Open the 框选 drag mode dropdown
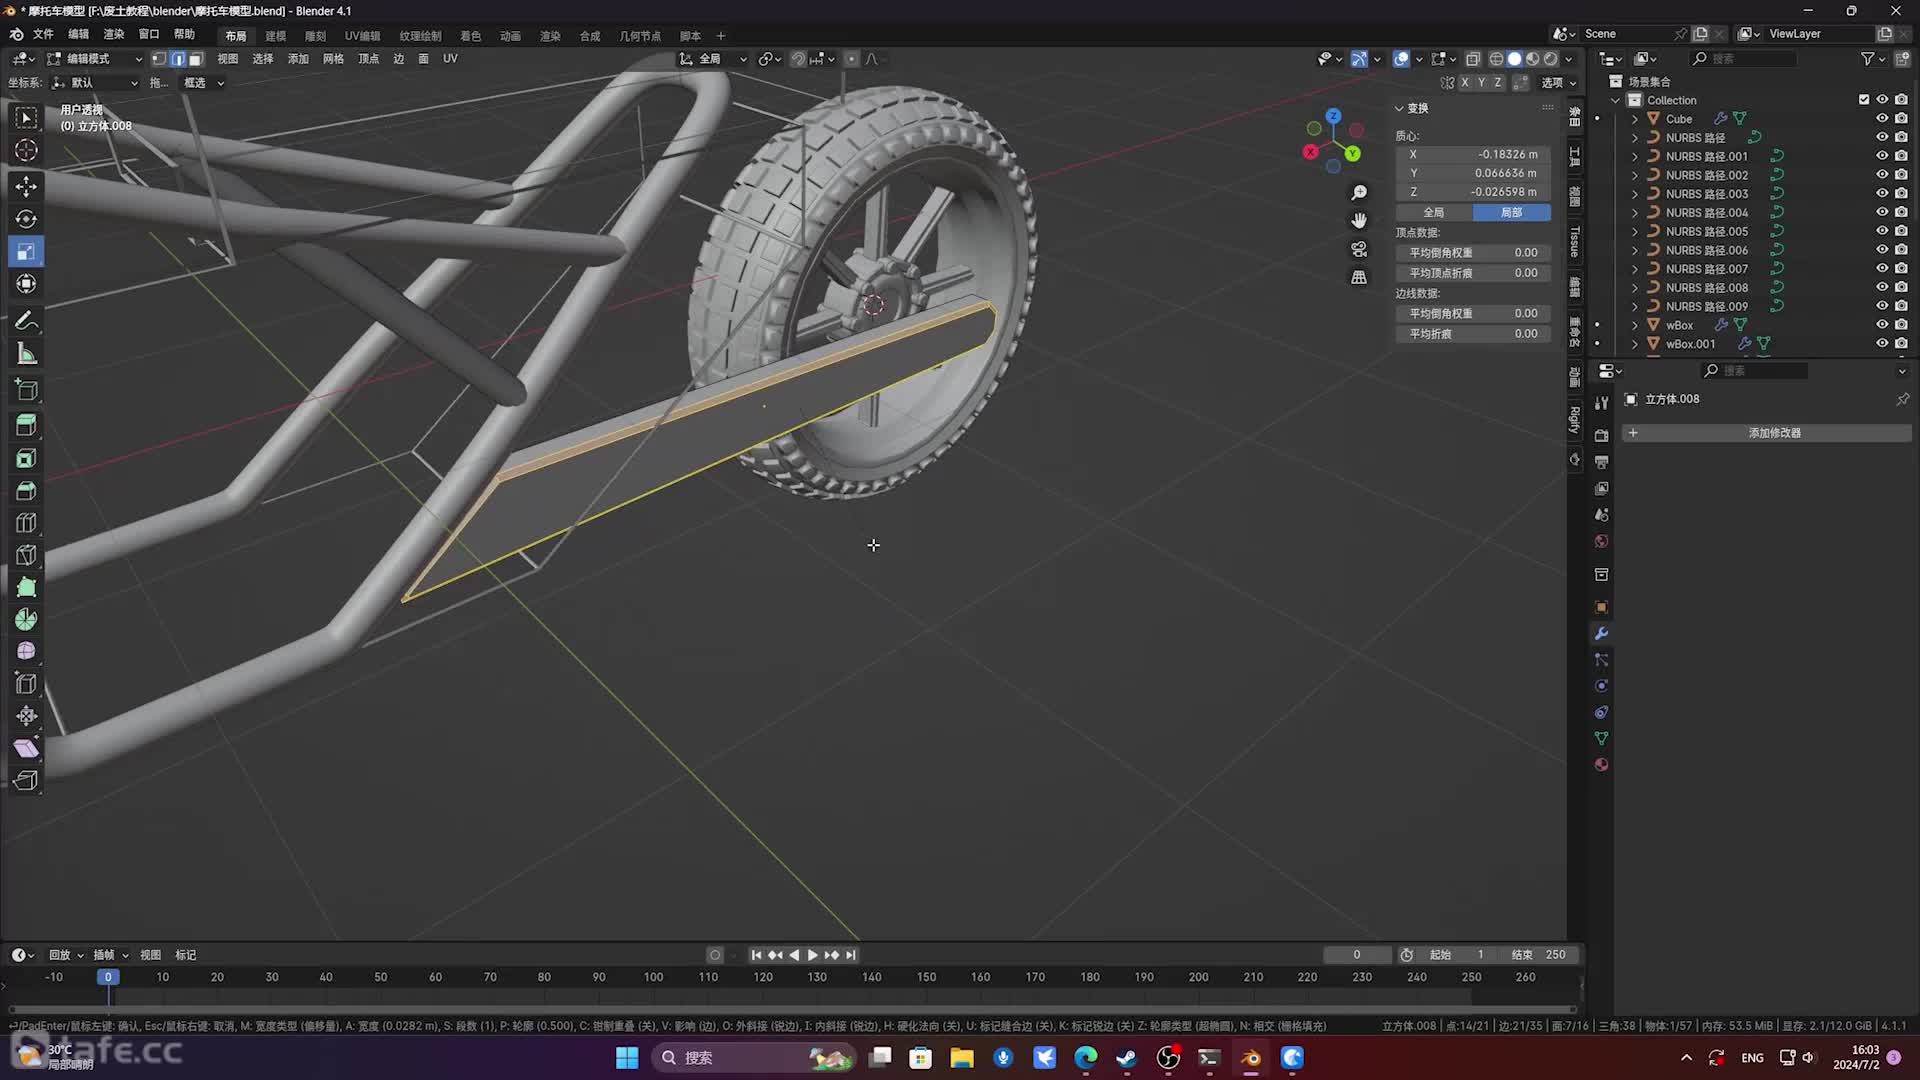Screen dimensions: 1920x1080 click(203, 83)
